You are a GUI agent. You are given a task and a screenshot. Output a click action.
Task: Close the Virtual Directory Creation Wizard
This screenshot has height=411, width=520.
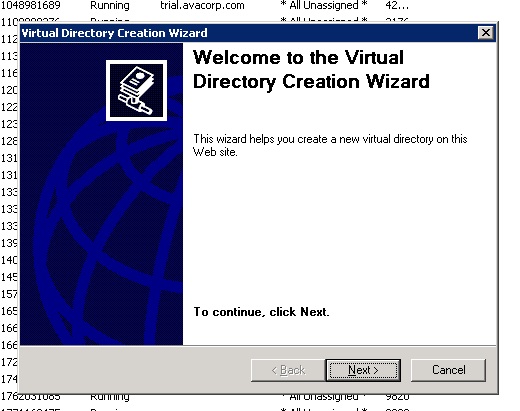pos(486,33)
